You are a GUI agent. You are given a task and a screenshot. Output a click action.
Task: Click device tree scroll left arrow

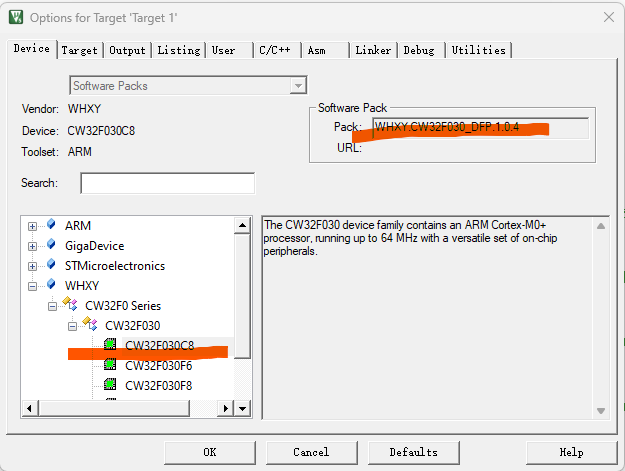pyautogui.click(x=29, y=408)
